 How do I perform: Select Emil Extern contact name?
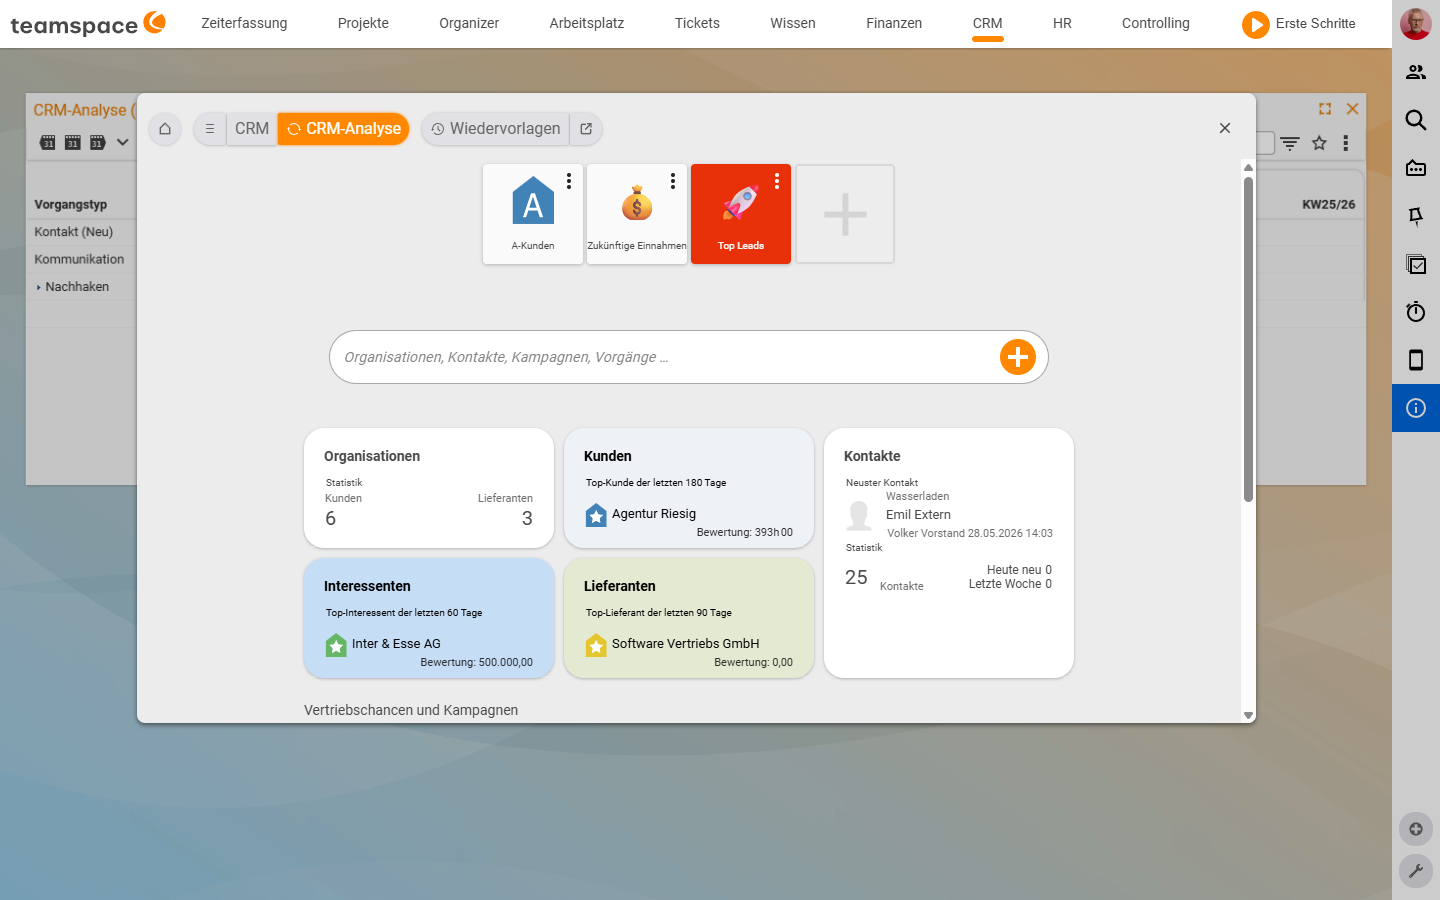coord(918,515)
